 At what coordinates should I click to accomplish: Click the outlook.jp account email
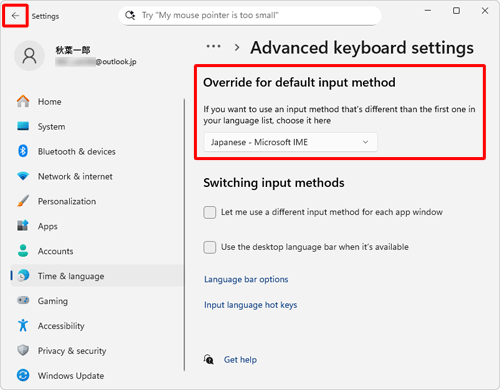[96, 62]
